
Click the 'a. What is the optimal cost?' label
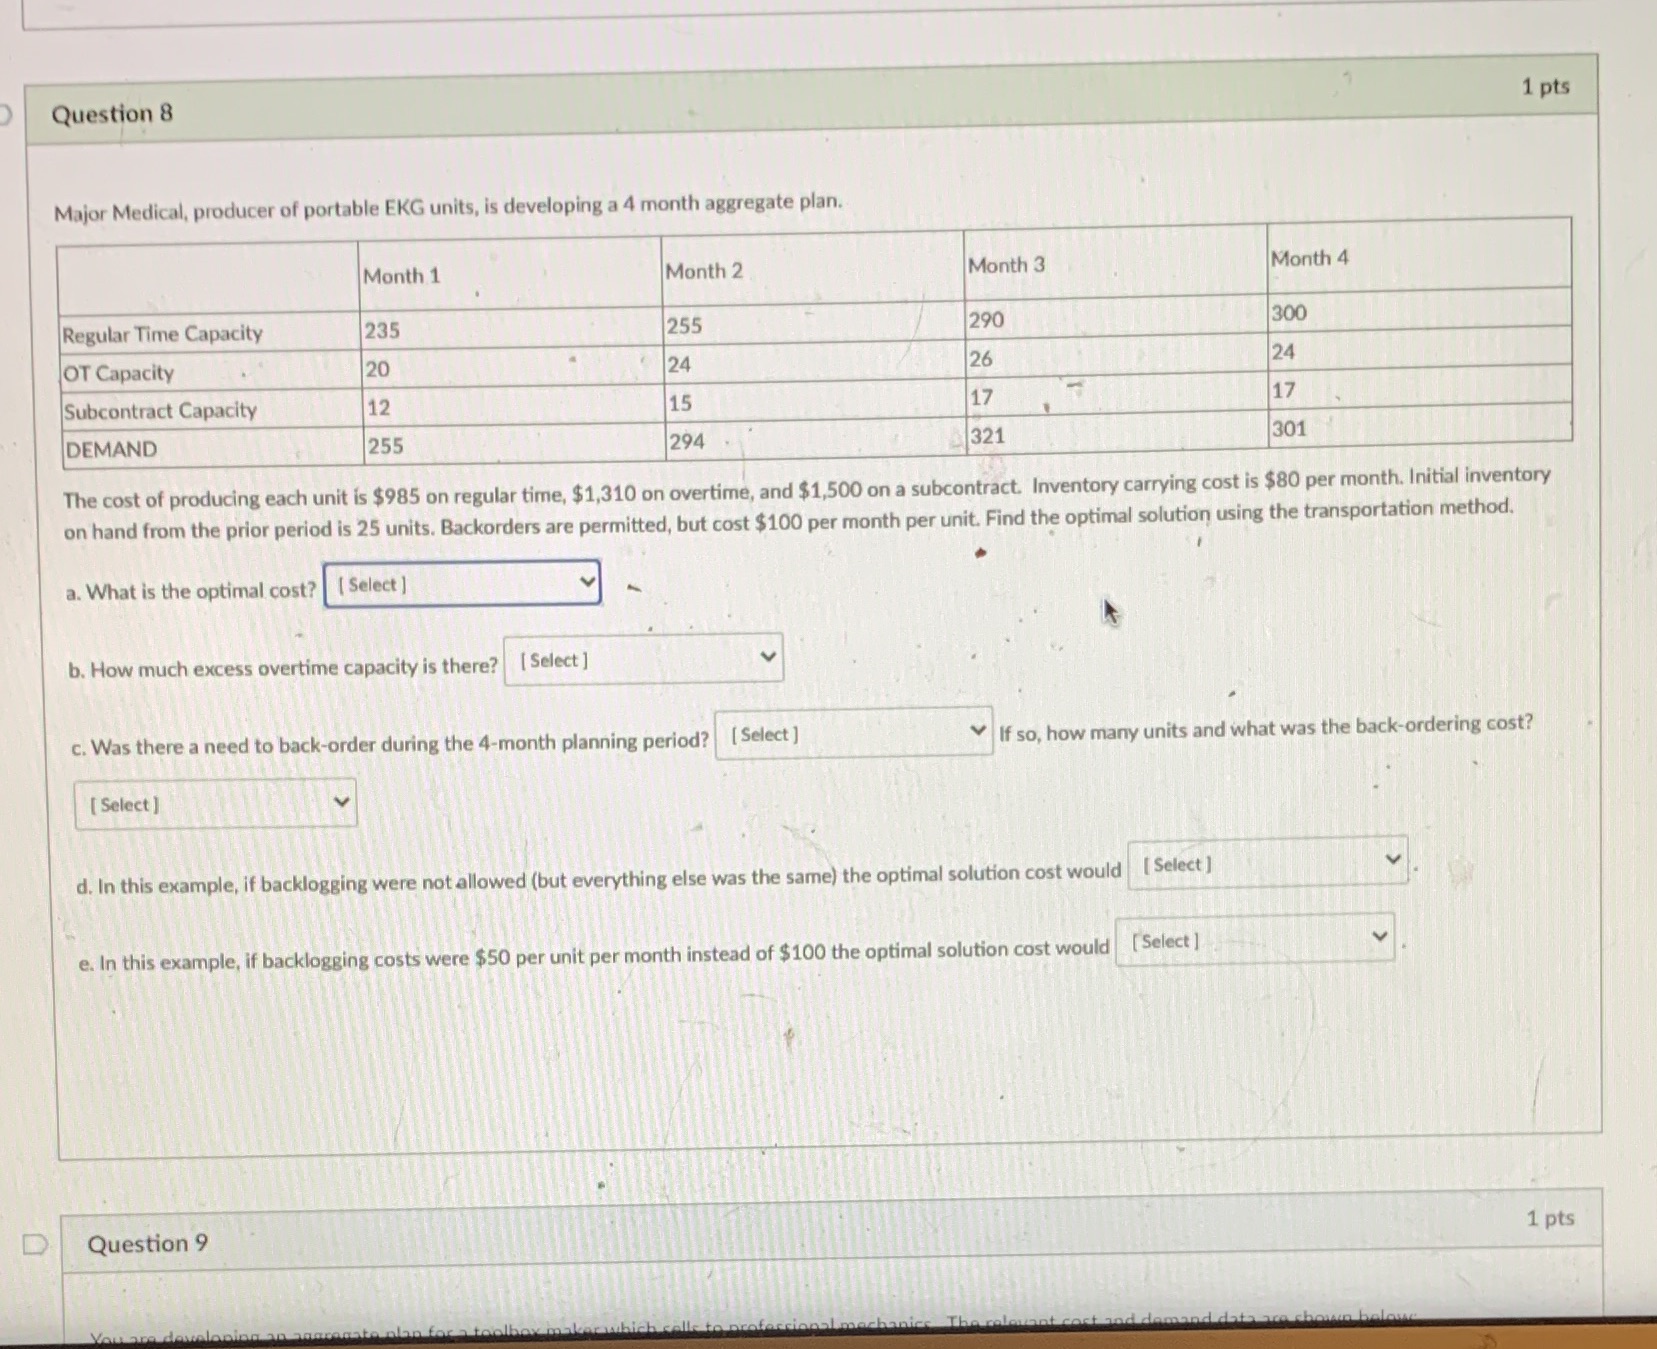(191, 591)
